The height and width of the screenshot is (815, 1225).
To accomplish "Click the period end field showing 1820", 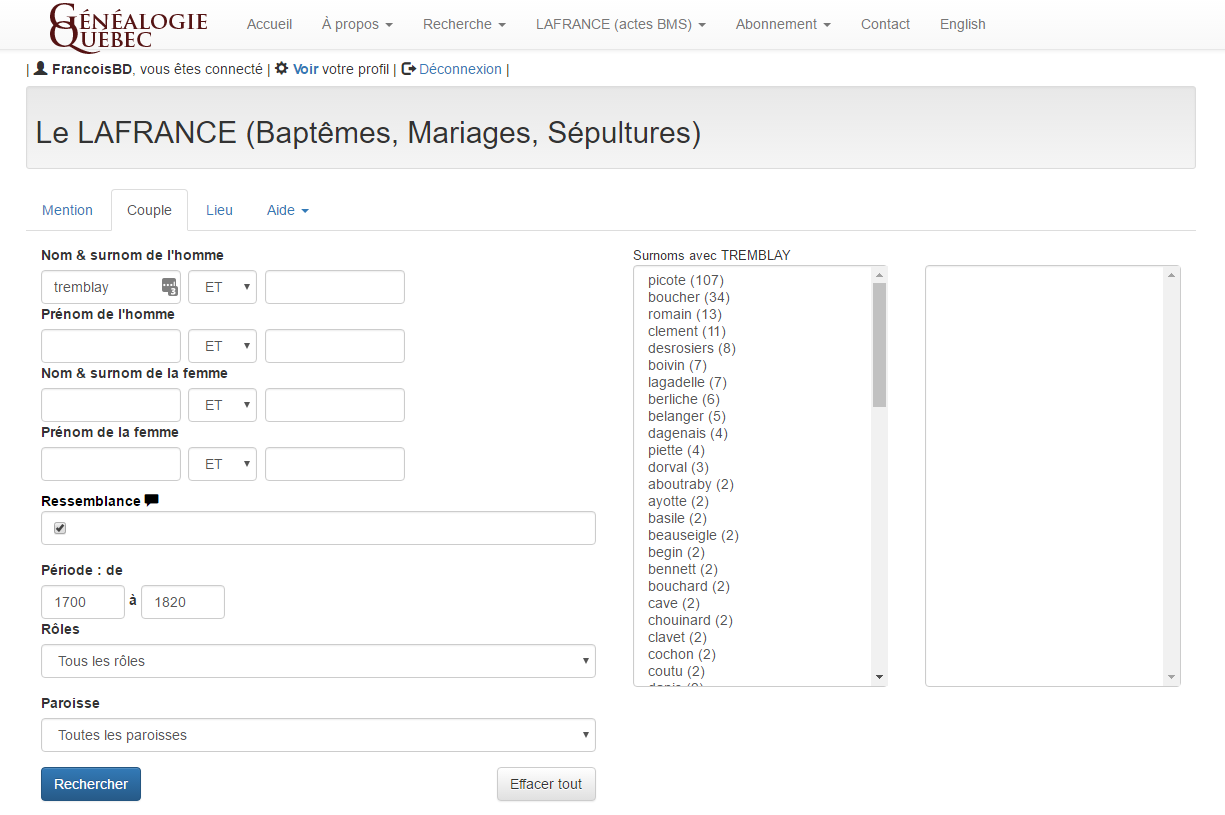I will click(183, 602).
